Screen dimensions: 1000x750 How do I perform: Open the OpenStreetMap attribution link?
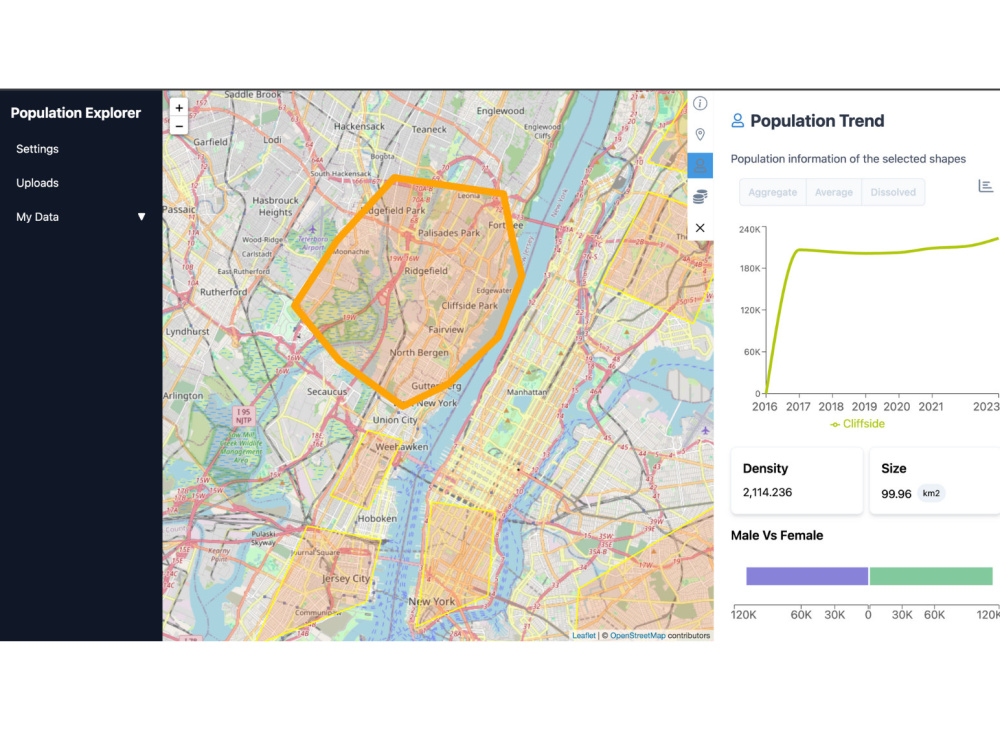pyautogui.click(x=637, y=636)
